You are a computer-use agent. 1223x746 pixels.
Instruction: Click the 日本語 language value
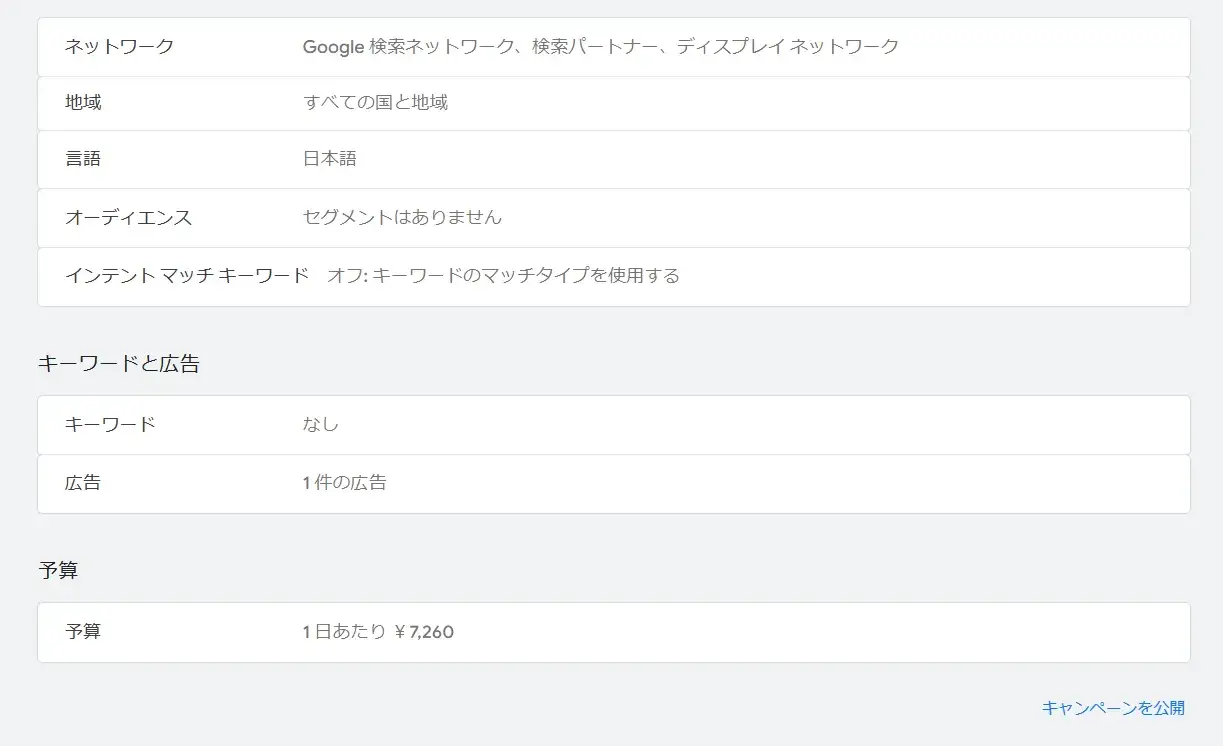(x=329, y=158)
